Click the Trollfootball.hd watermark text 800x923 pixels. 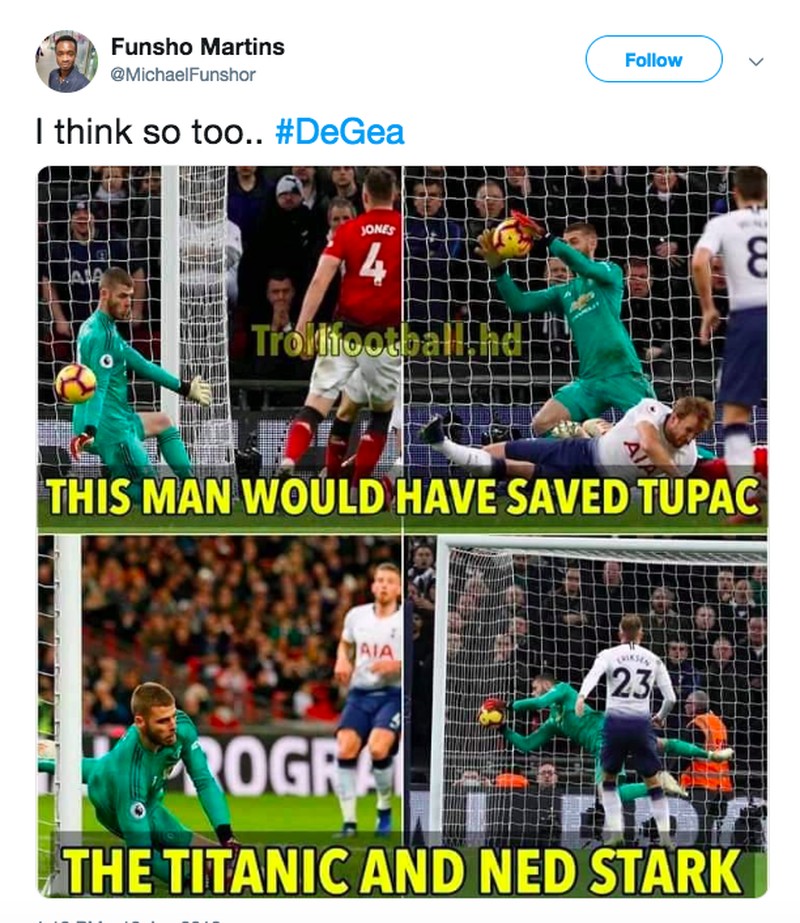click(x=386, y=341)
